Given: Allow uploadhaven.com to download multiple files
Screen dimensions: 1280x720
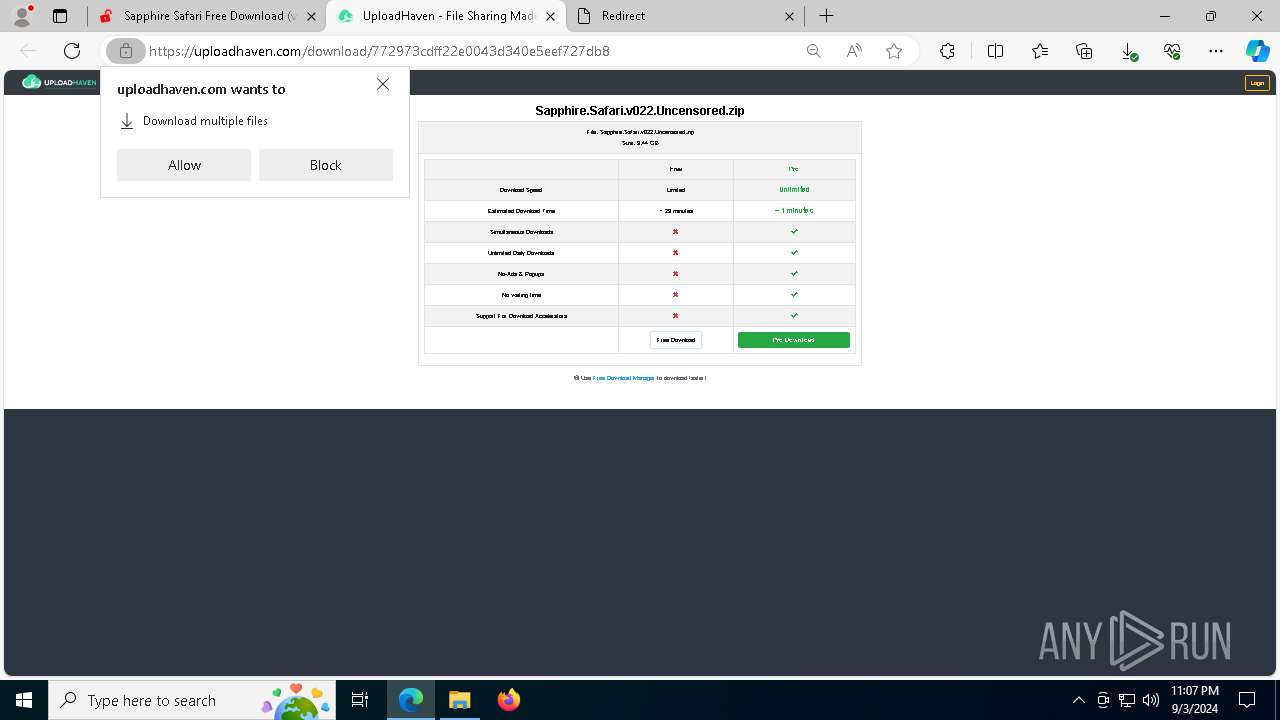Looking at the screenshot, I should [184, 165].
